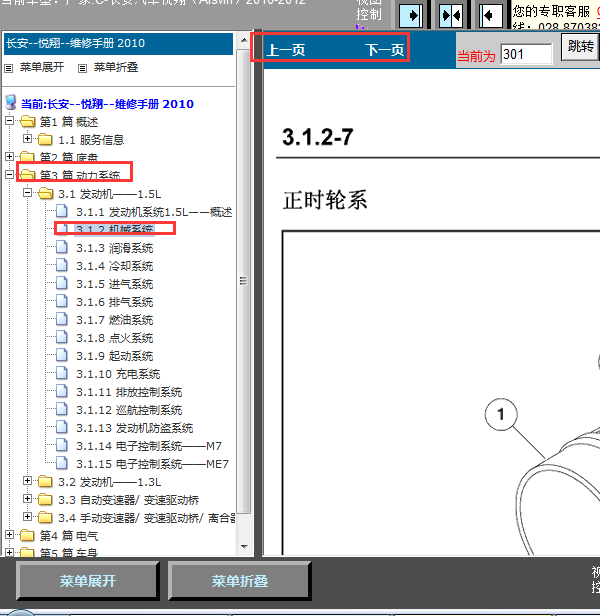Click the small icon beside top 菜单折叠

pyautogui.click(x=82, y=68)
